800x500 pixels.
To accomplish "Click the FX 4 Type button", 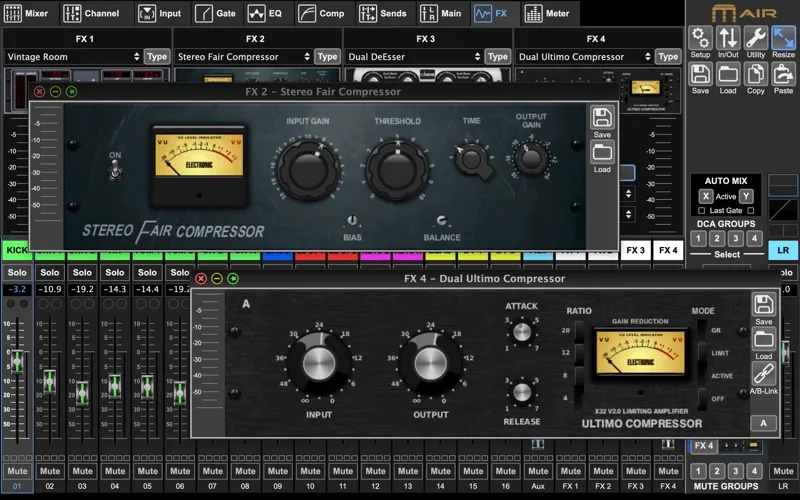I will 668,57.
